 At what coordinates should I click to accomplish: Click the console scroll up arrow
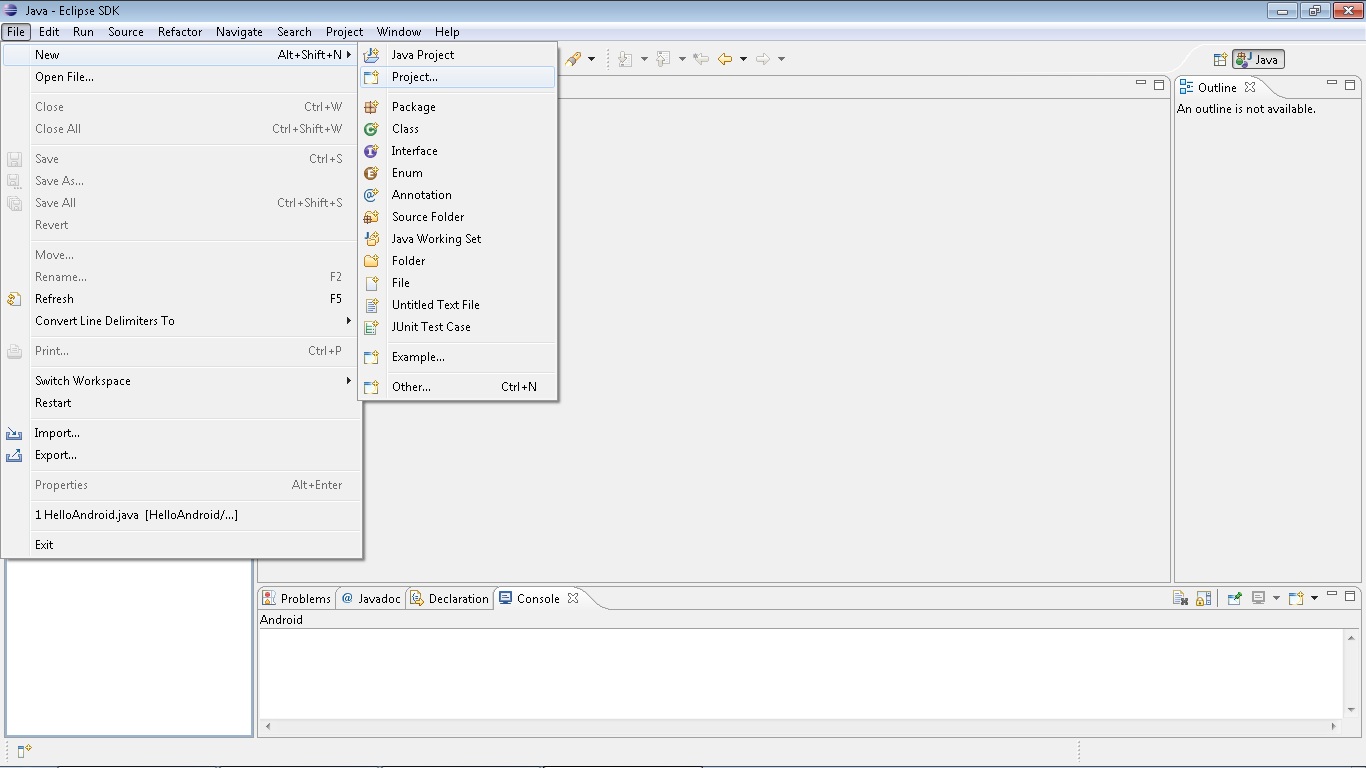pyautogui.click(x=1352, y=637)
